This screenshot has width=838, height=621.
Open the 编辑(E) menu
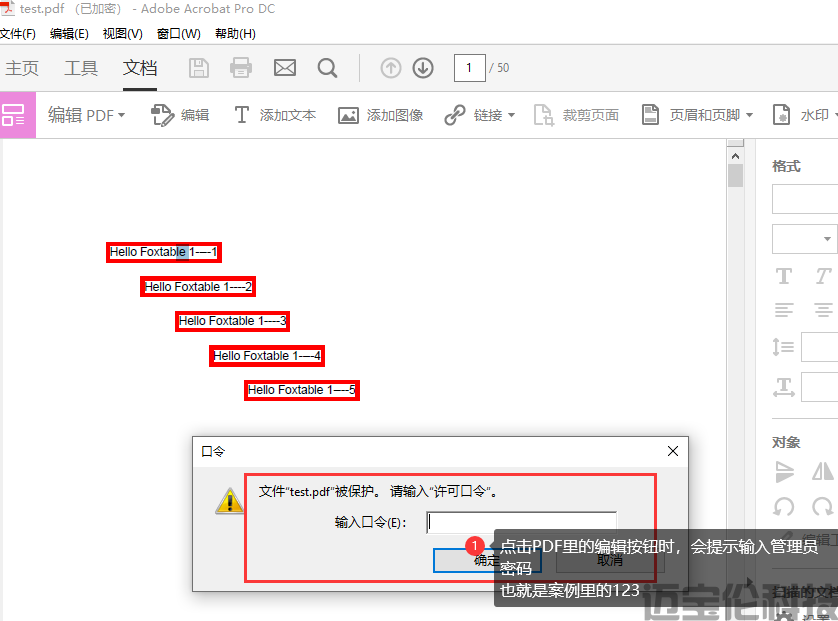point(69,34)
